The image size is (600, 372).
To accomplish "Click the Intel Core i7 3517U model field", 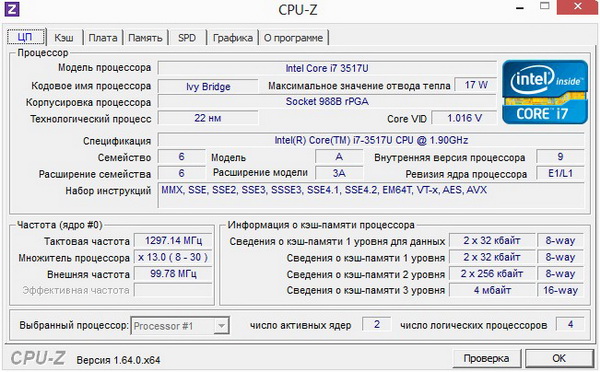I will (327, 69).
